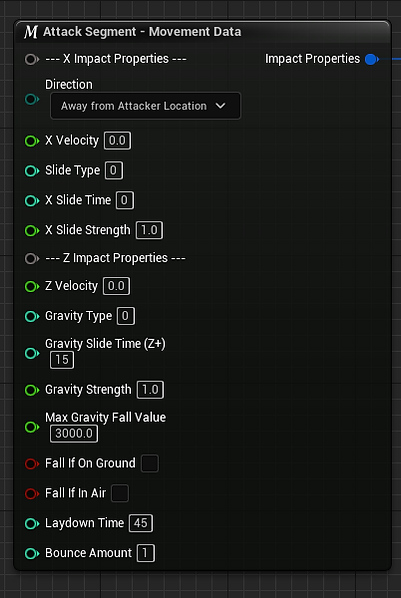This screenshot has width=401, height=598.
Task: Click the Max Gravity Fall Value field
Action: click(x=74, y=434)
